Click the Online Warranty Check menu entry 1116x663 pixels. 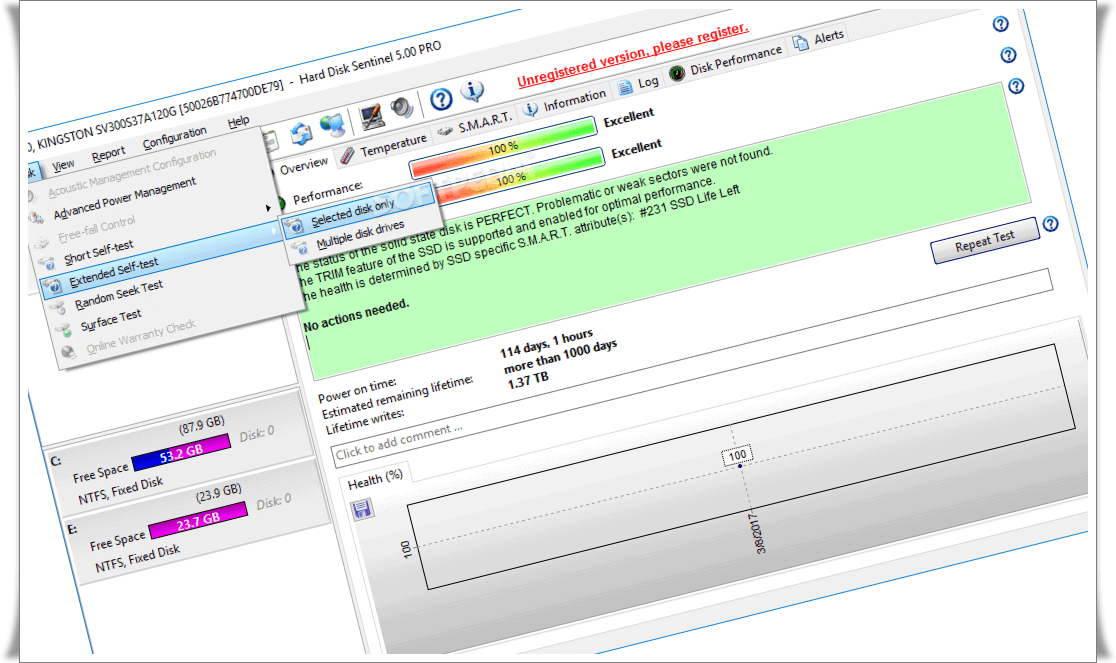141,336
